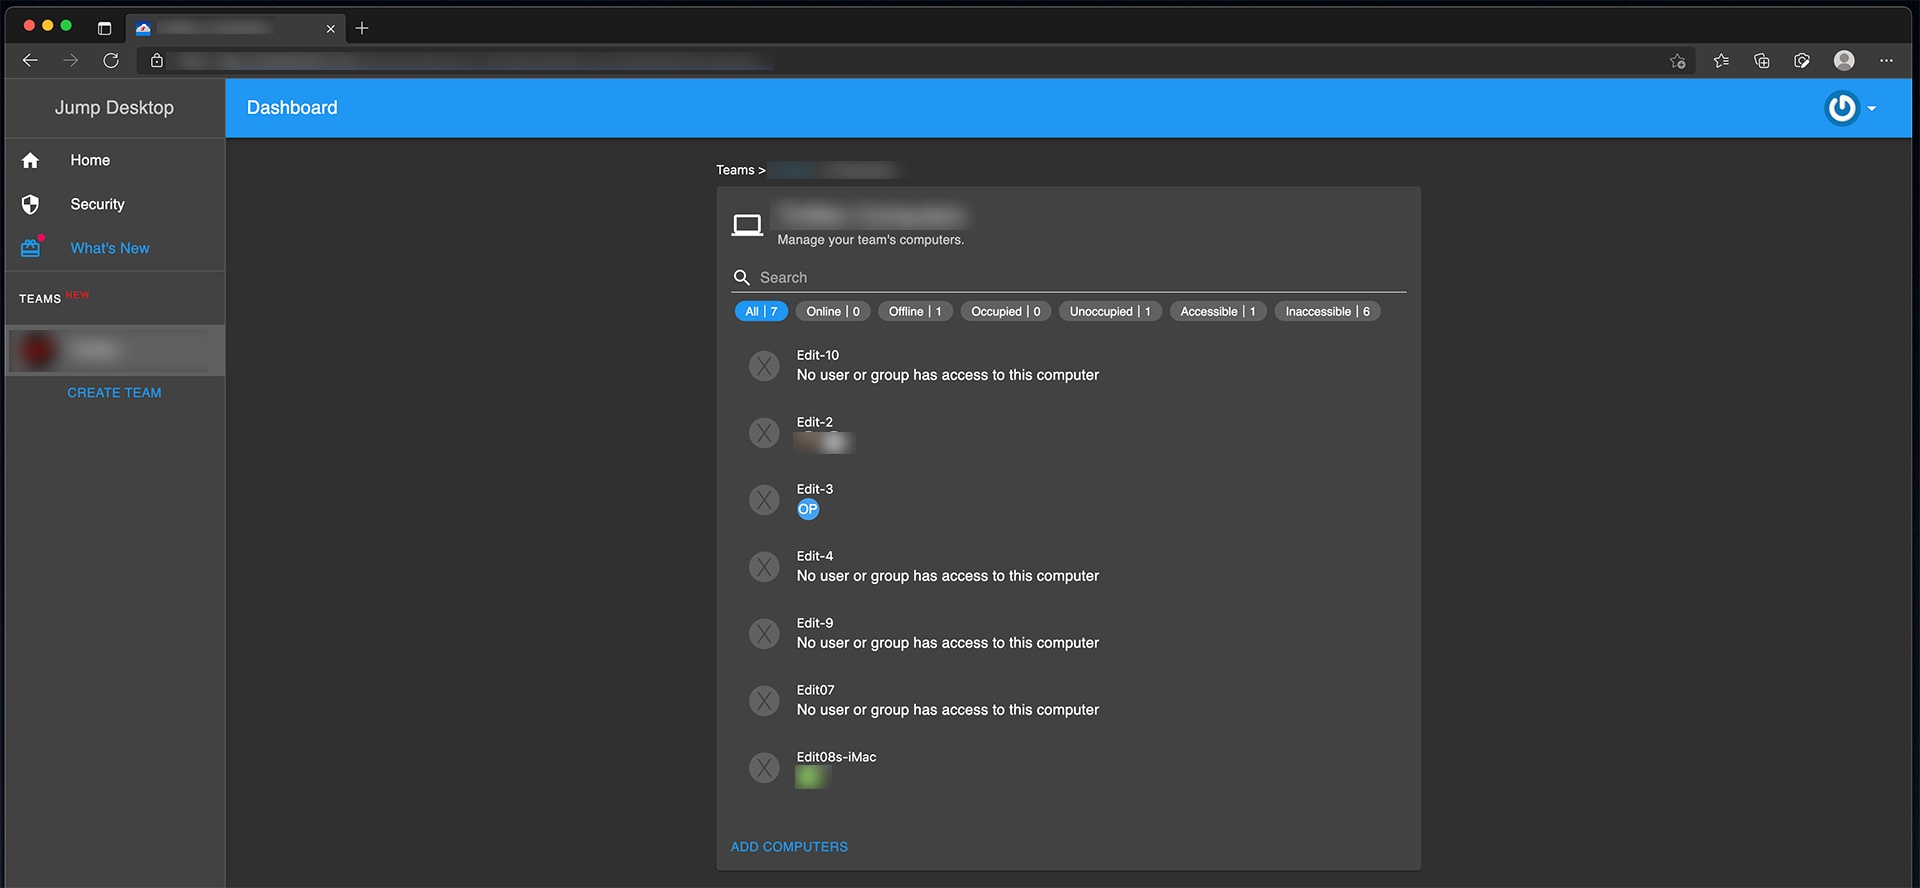Open the browser collections icon

[1762, 61]
